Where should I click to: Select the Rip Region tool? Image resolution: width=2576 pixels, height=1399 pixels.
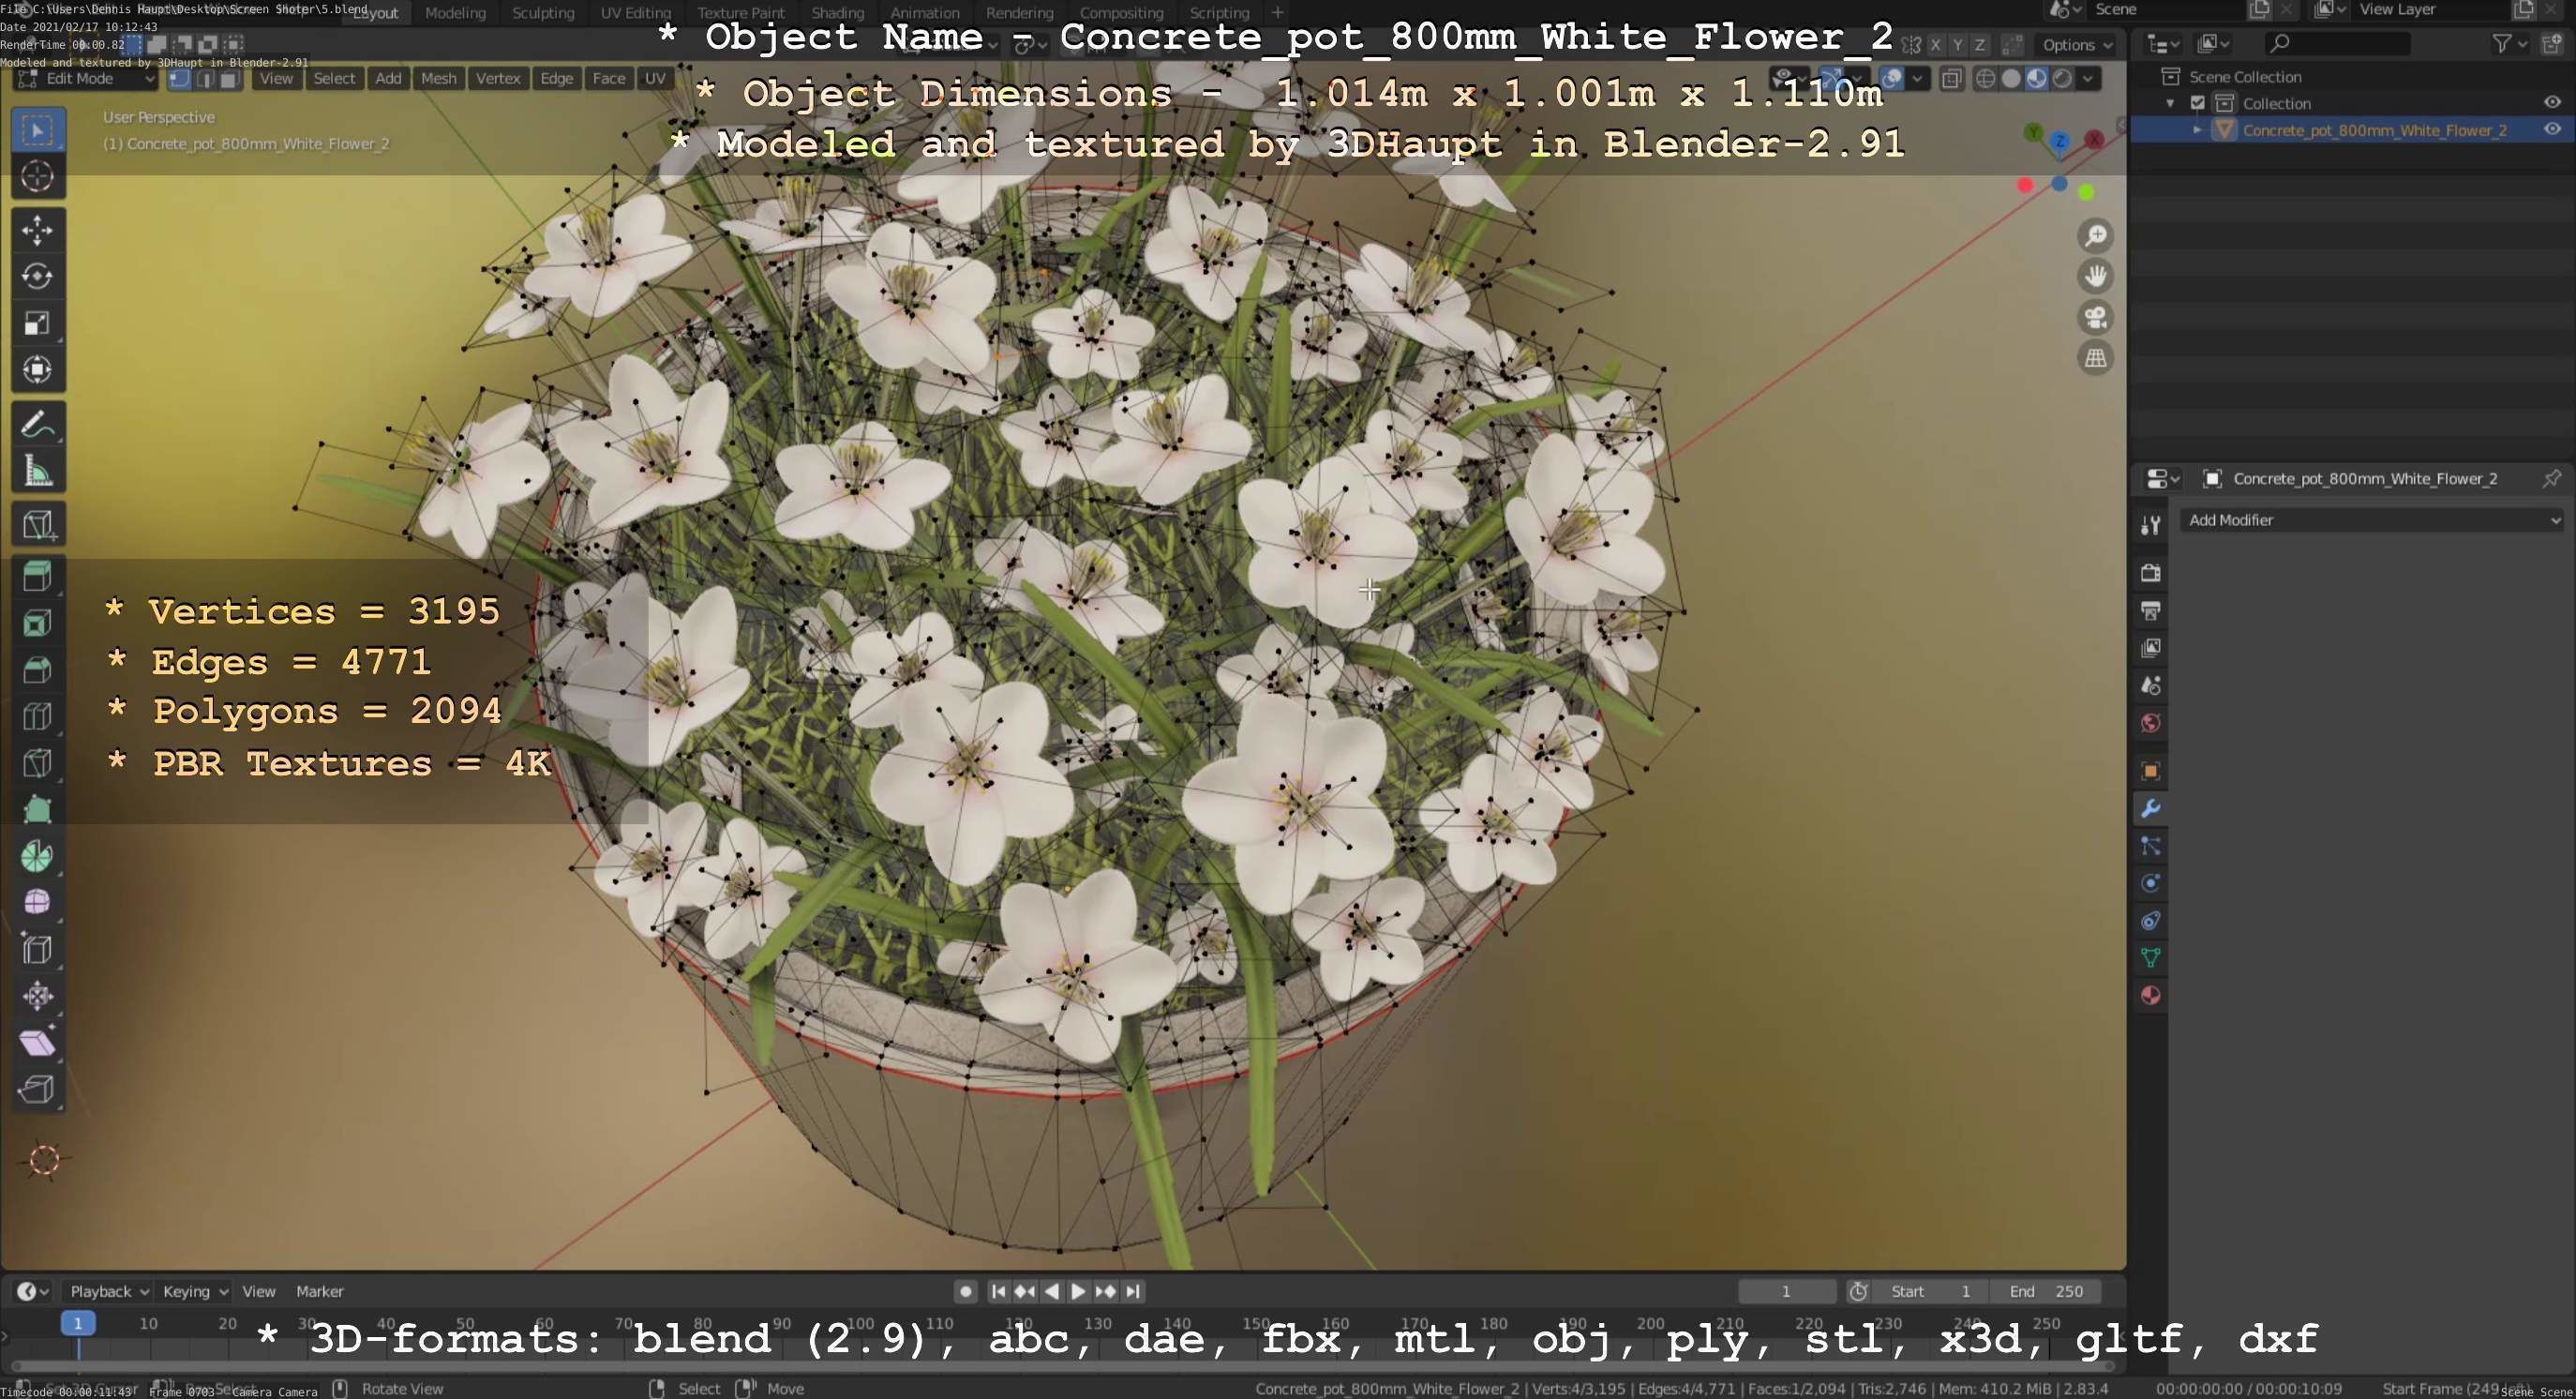click(x=38, y=1089)
